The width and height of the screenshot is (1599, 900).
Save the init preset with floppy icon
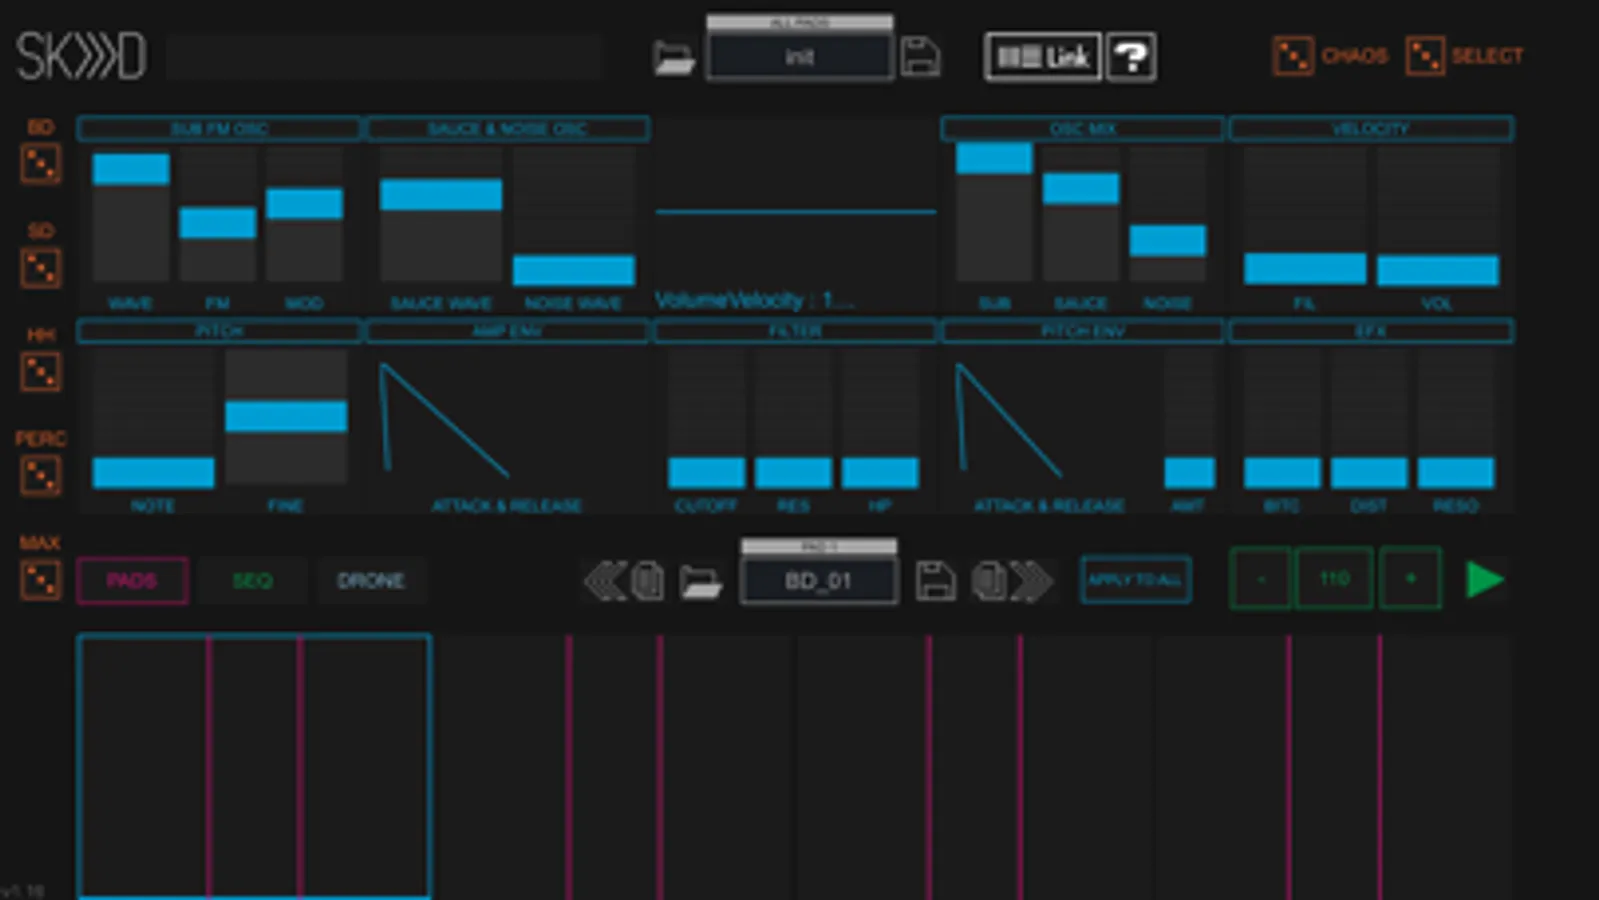point(920,57)
